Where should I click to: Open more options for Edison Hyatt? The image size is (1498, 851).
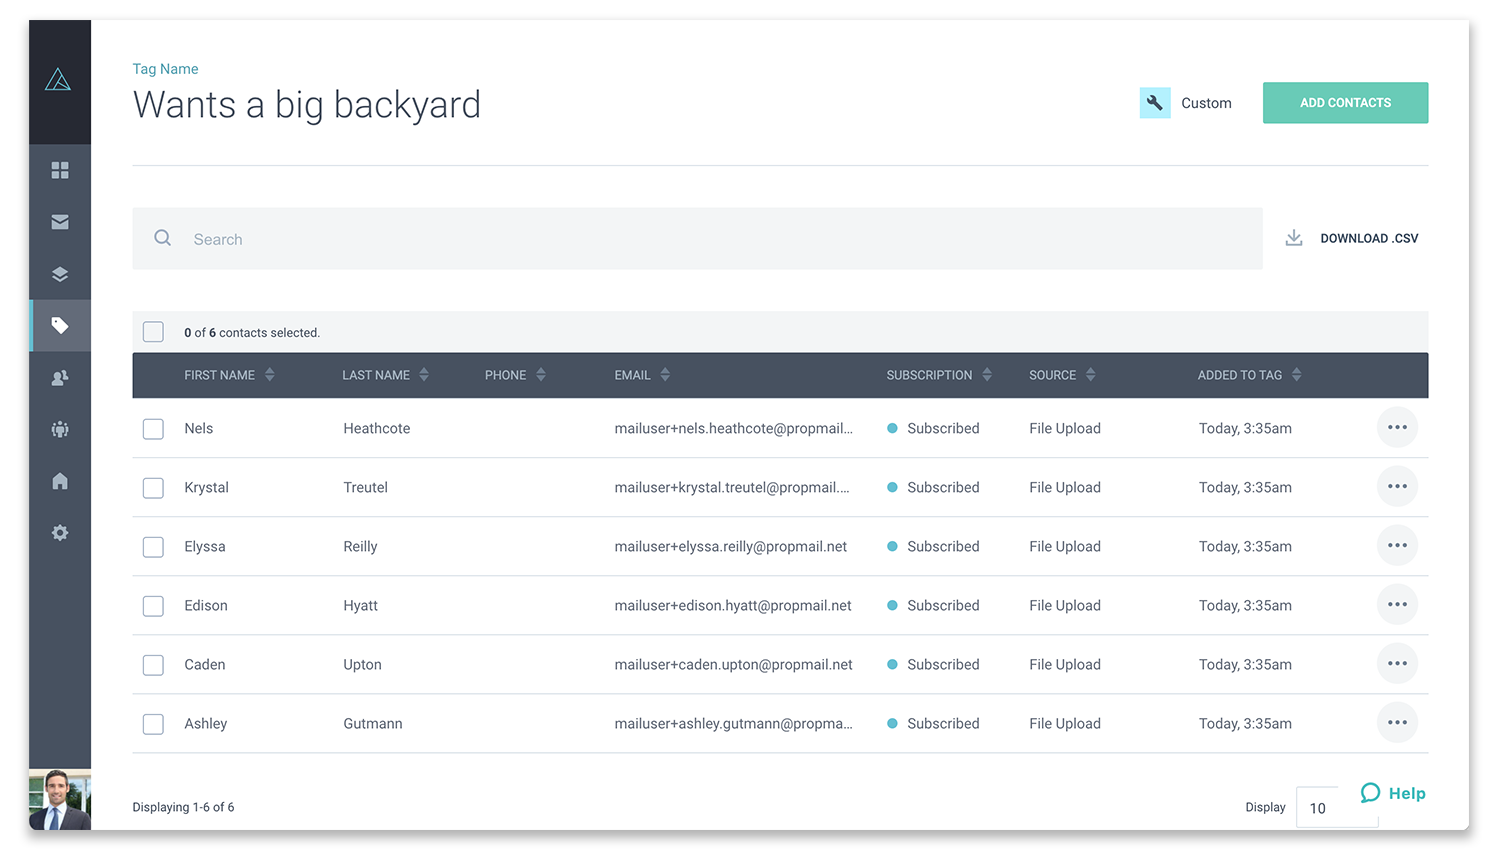point(1397,605)
